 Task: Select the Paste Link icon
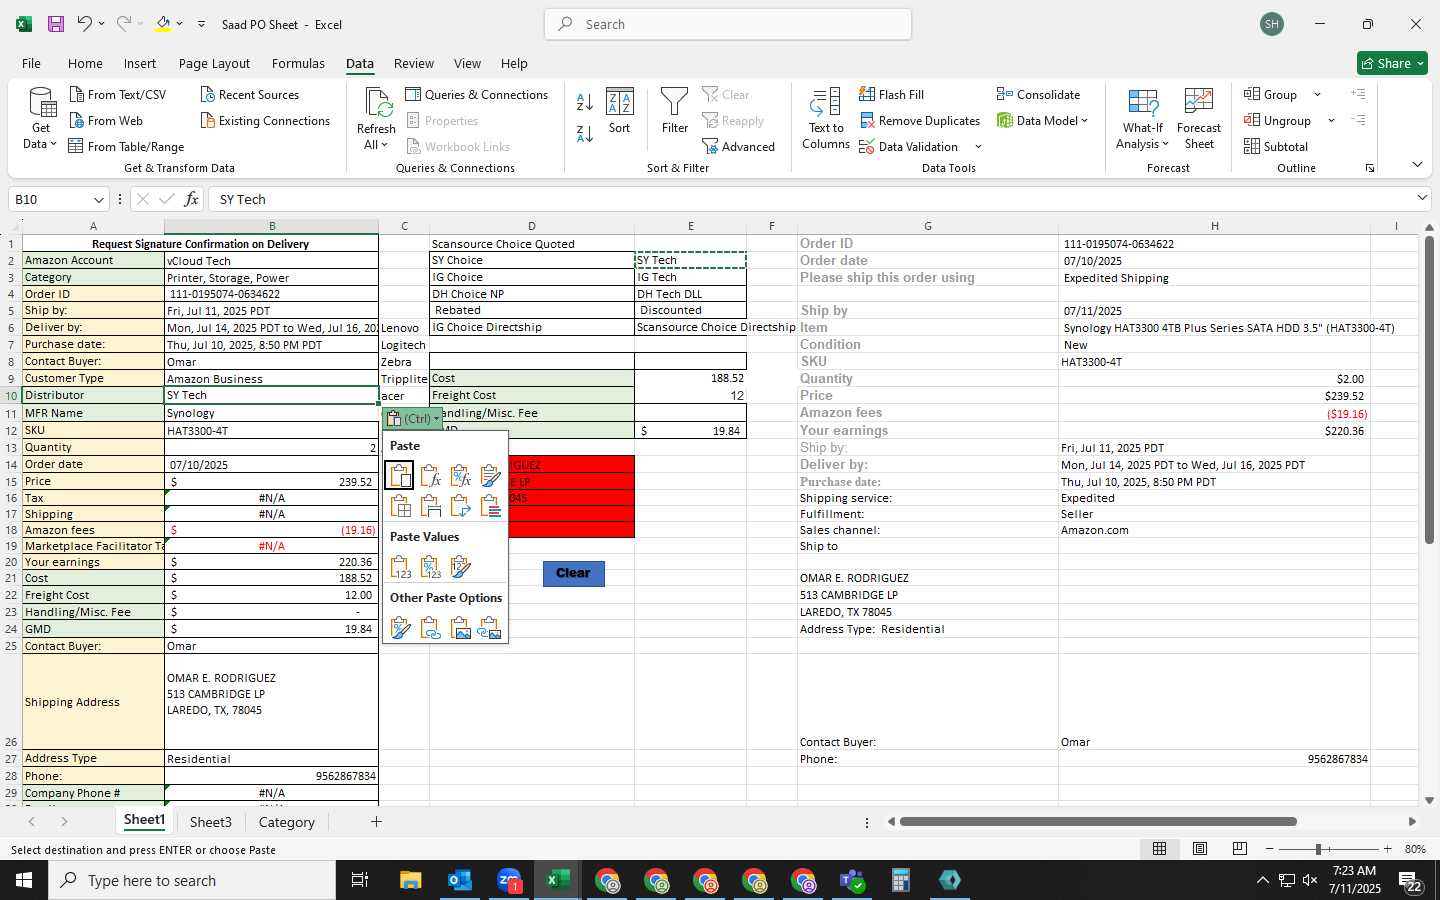pyautogui.click(x=430, y=628)
